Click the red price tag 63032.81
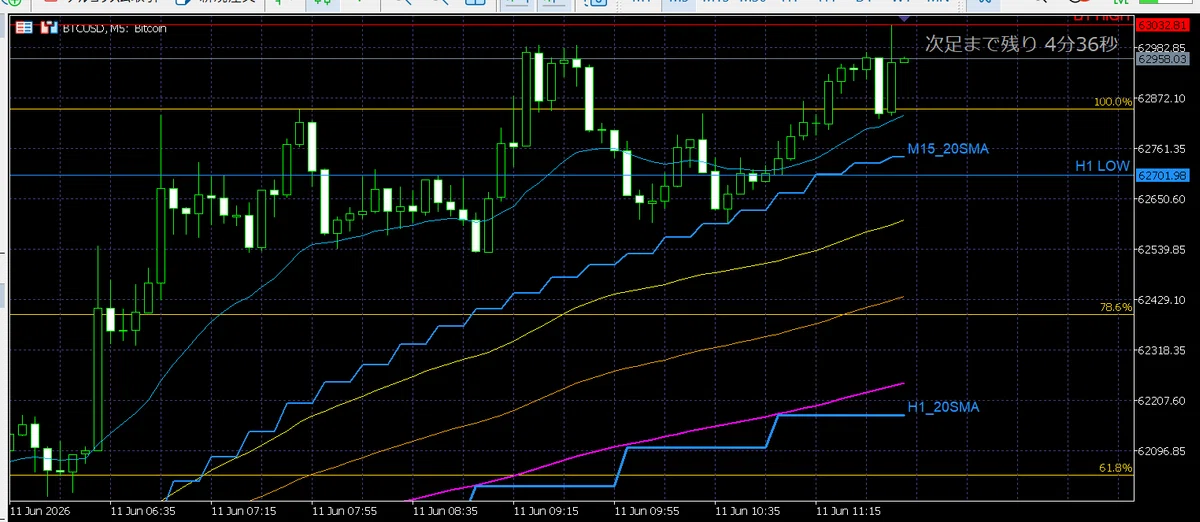Image resolution: width=1200 pixels, height=522 pixels. pos(1162,24)
